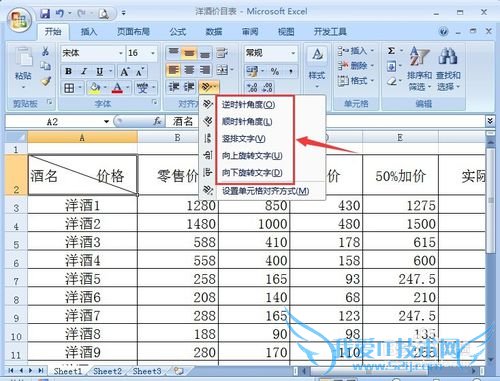Toggle Underline formatting
The image size is (500, 381).
(99, 71)
